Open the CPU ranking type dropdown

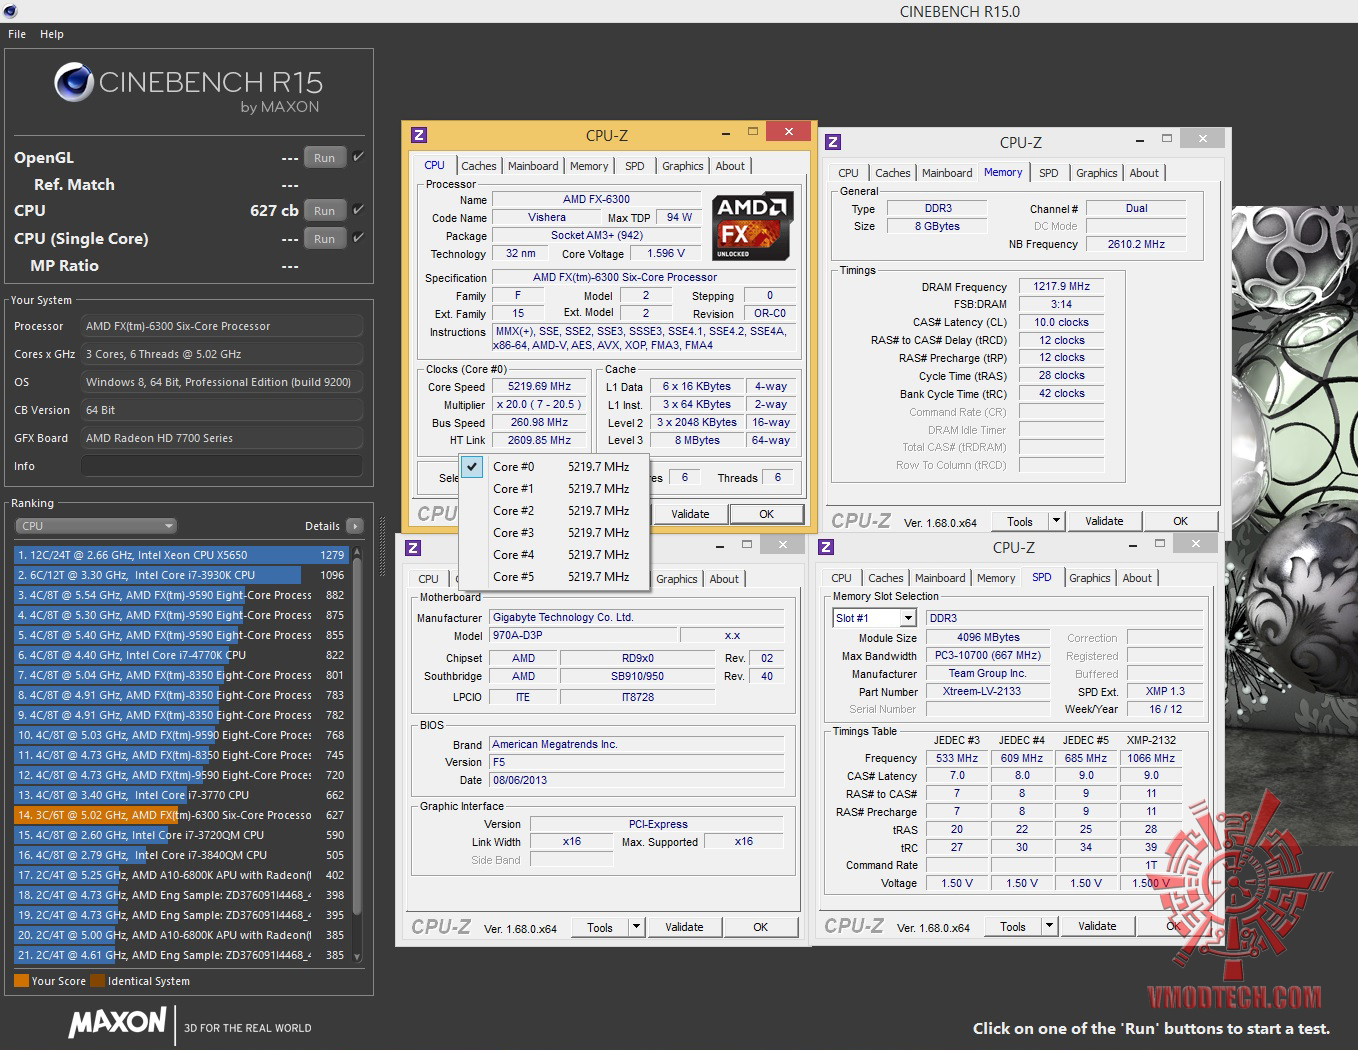click(96, 526)
